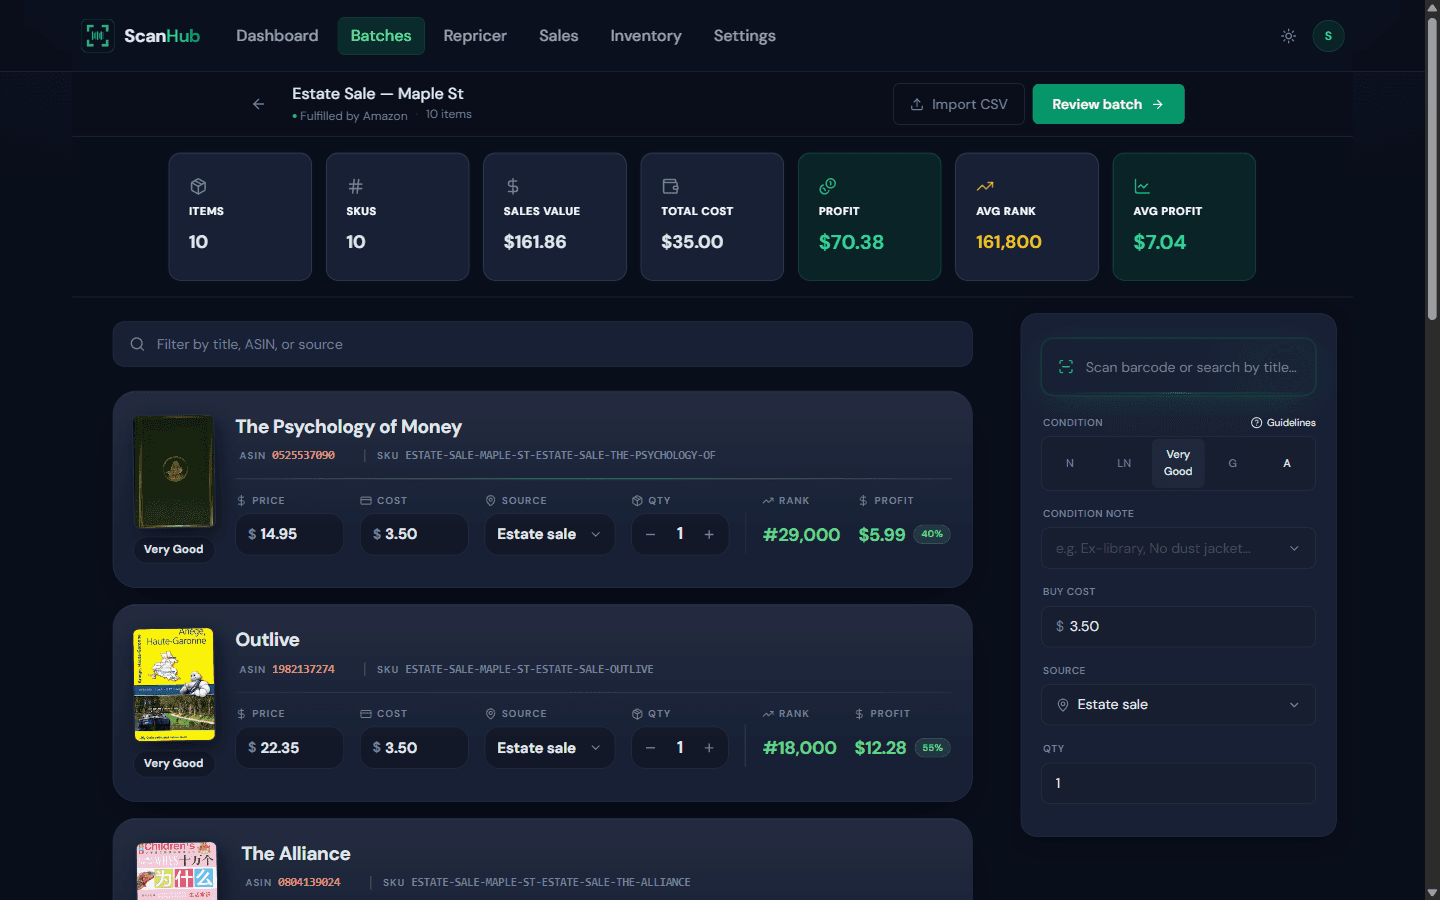1440x900 pixels.
Task: Click the 55% margin badge
Action: coord(932,748)
